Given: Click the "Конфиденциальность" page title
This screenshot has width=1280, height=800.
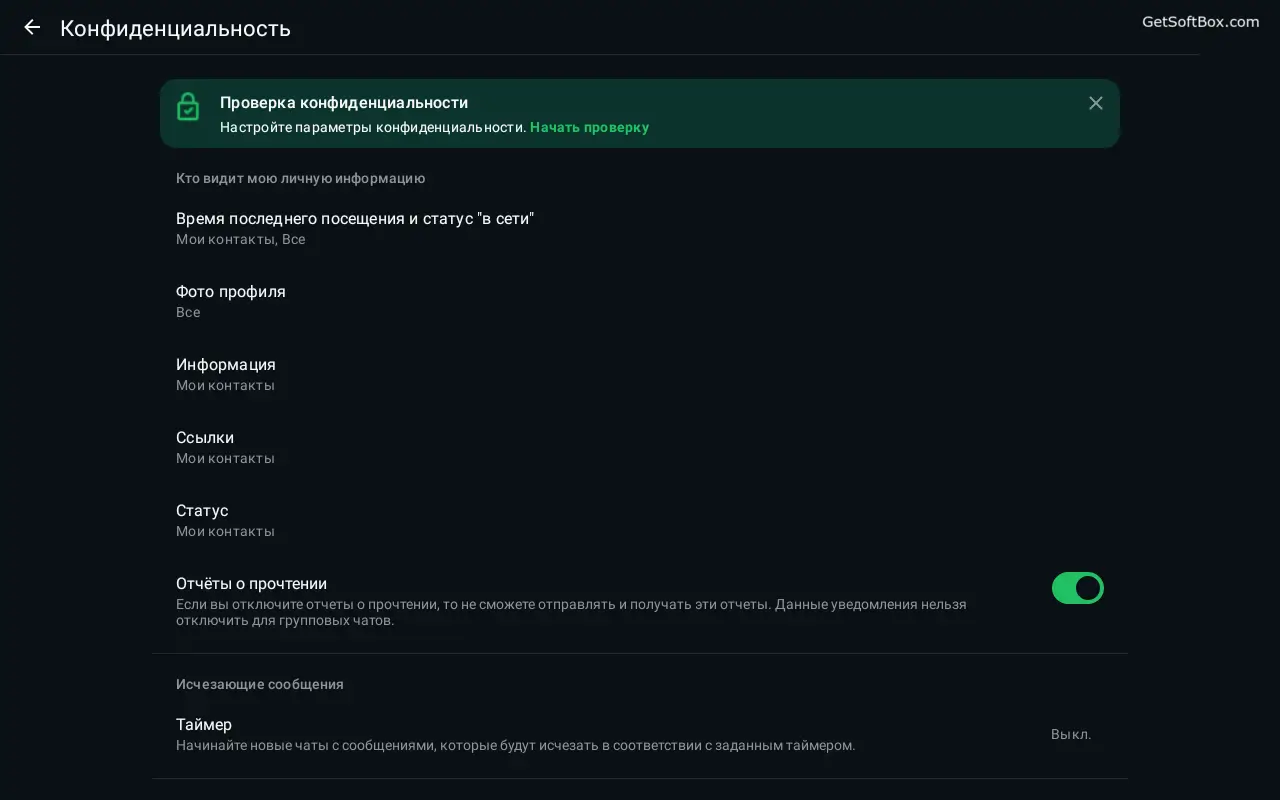Looking at the screenshot, I should pyautogui.click(x=175, y=28).
